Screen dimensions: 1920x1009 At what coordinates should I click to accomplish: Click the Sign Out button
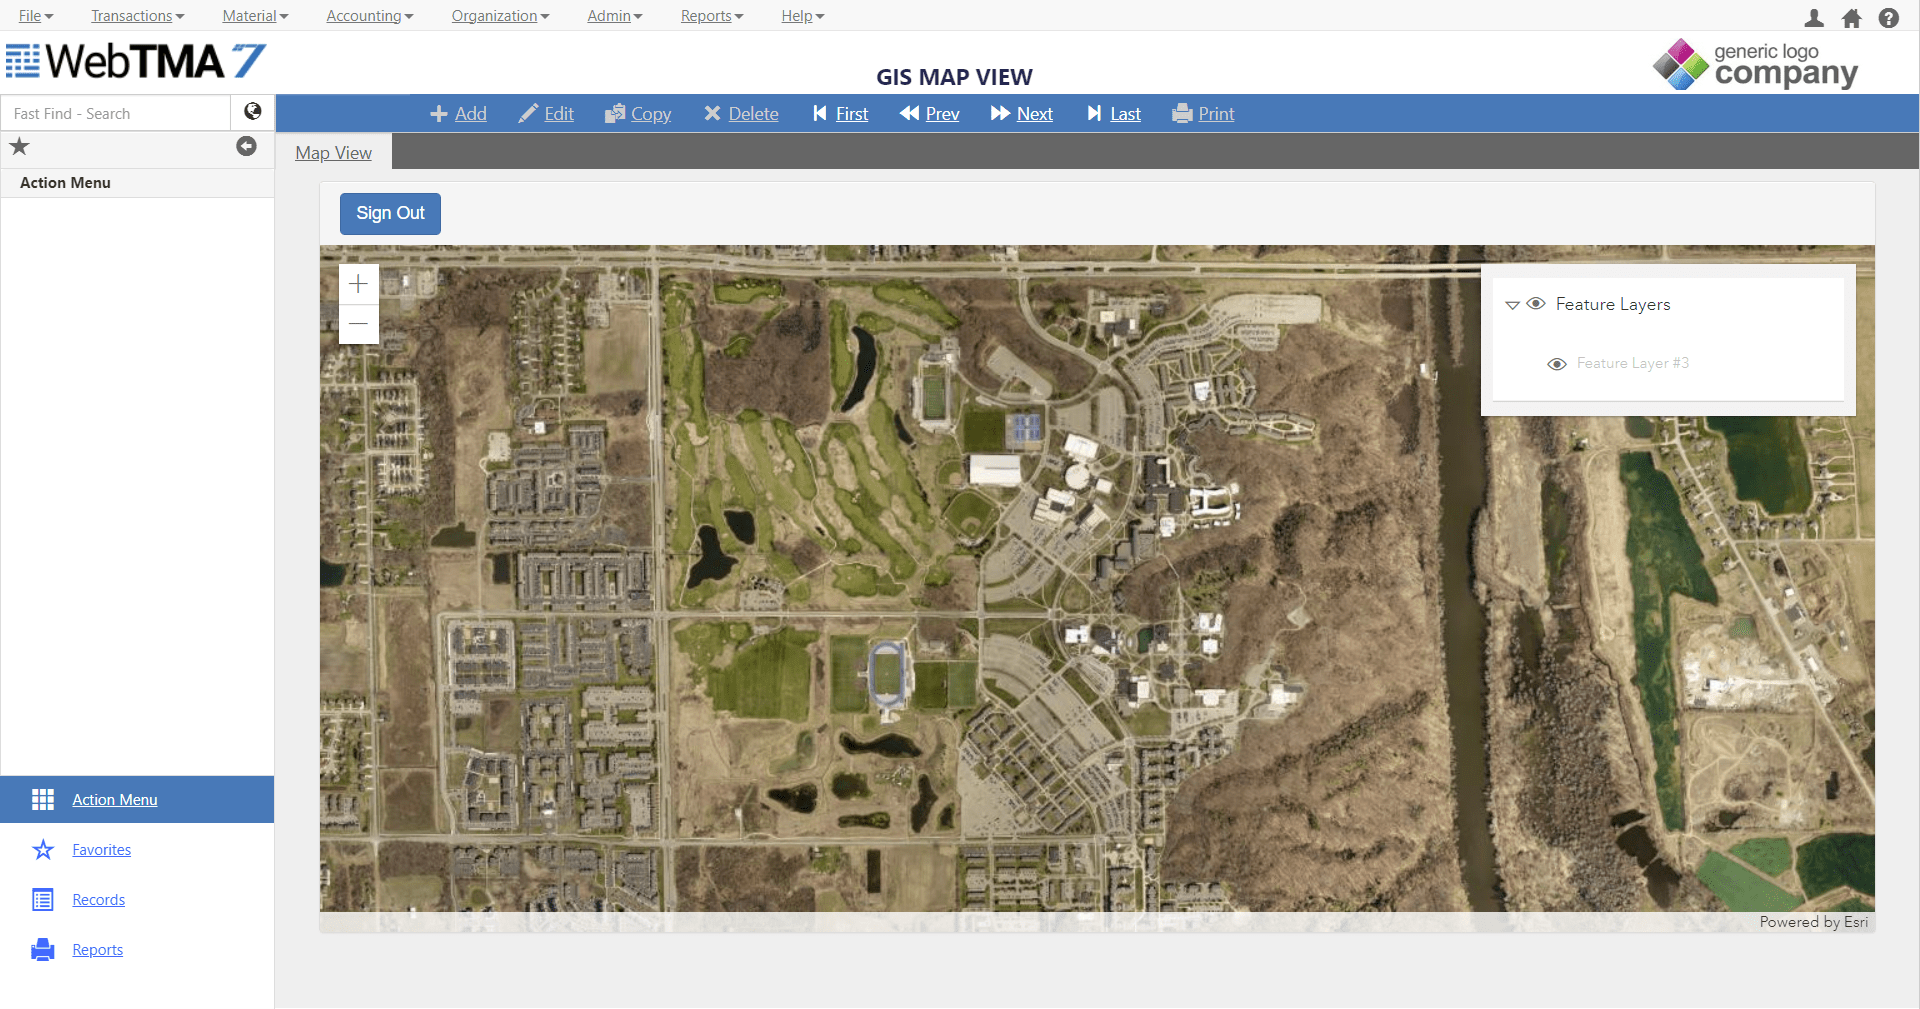(389, 213)
